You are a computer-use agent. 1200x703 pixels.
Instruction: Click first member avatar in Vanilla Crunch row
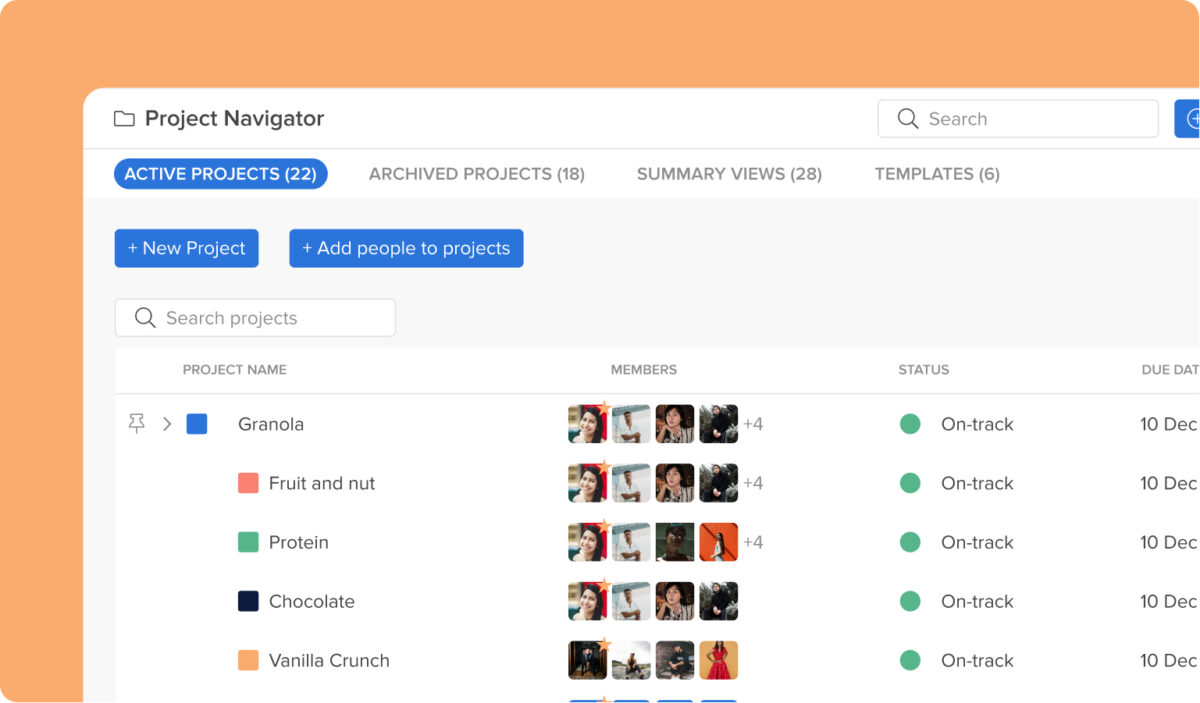(587, 660)
